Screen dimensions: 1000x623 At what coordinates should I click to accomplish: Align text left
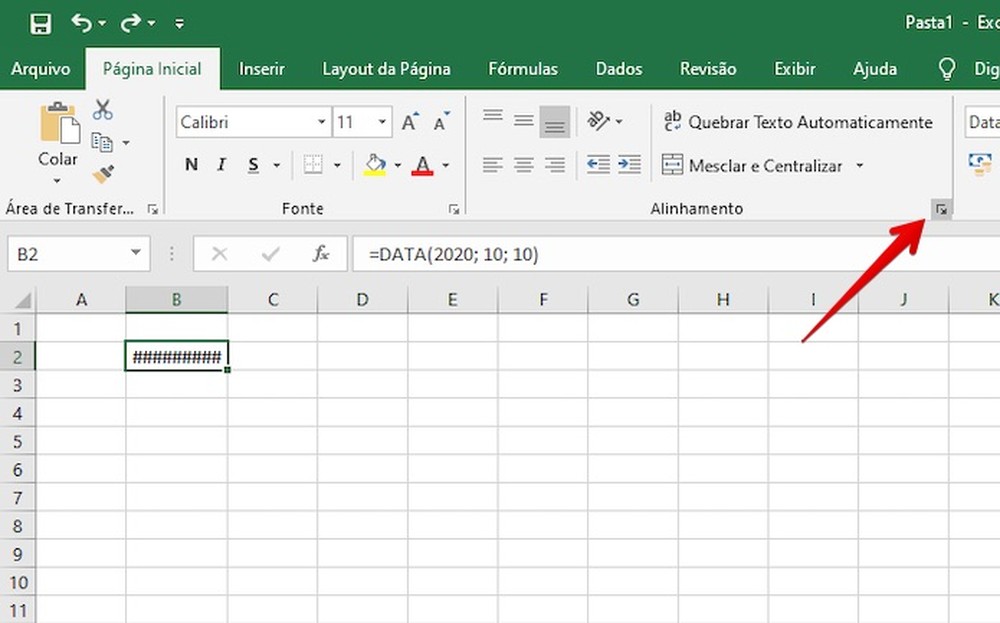click(492, 165)
